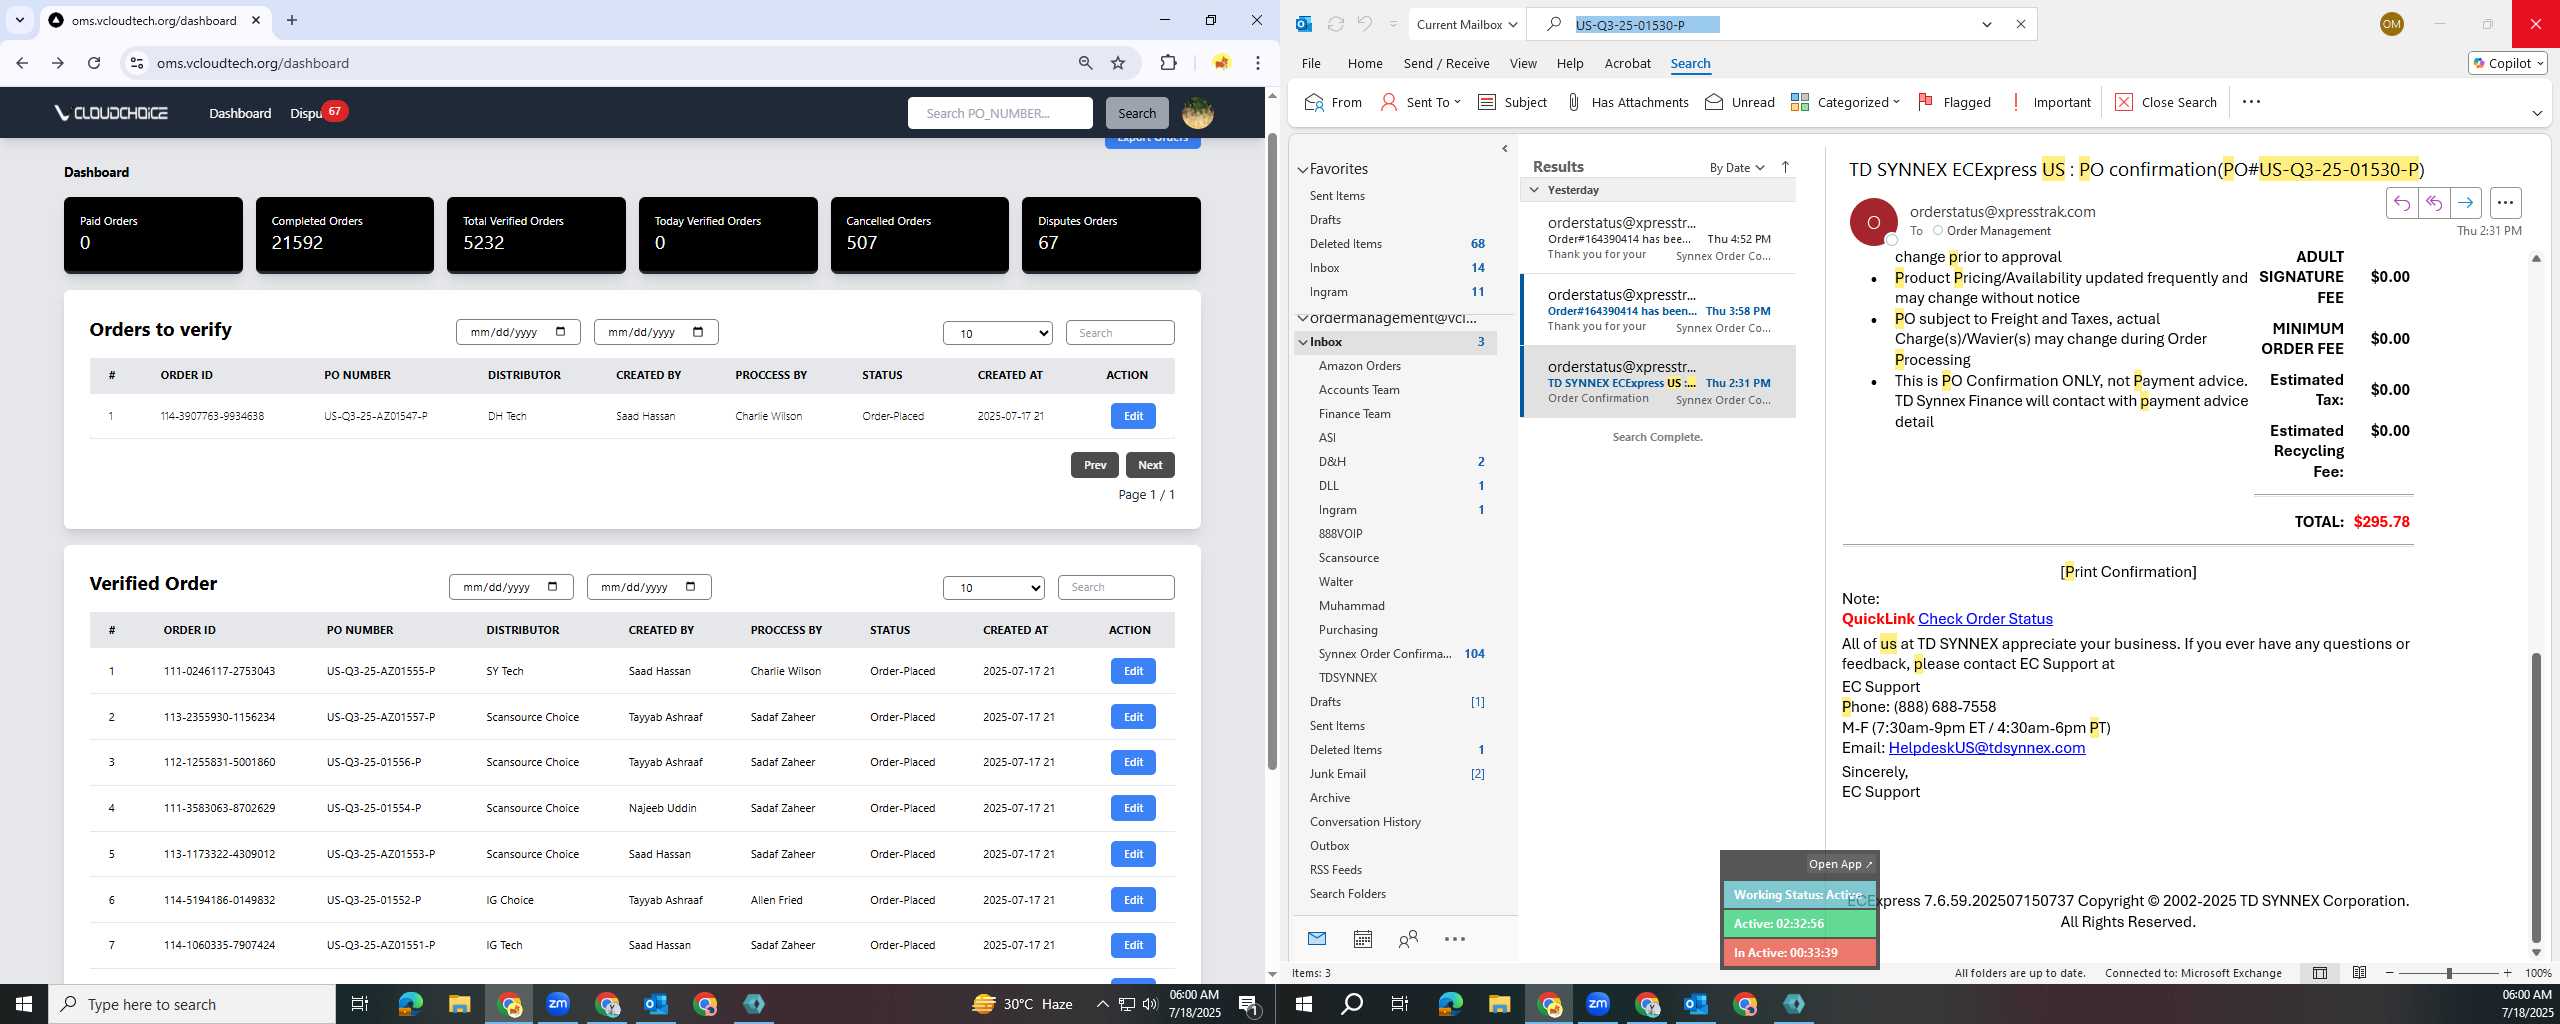
Task: Collapse the Yesterday results group
Action: tap(1534, 190)
